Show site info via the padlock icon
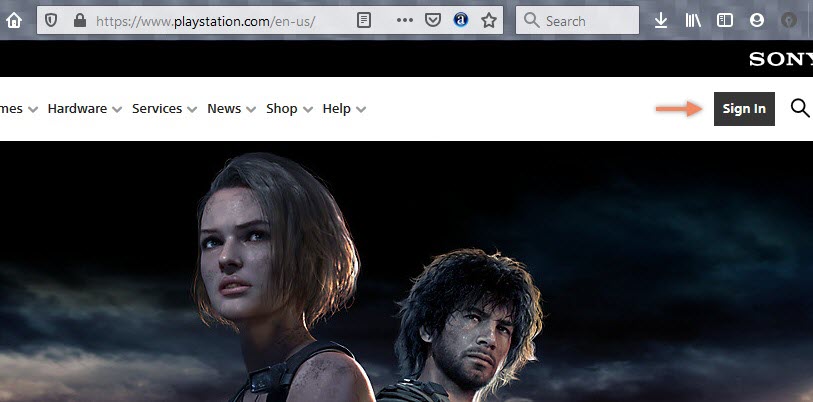 click(x=79, y=20)
